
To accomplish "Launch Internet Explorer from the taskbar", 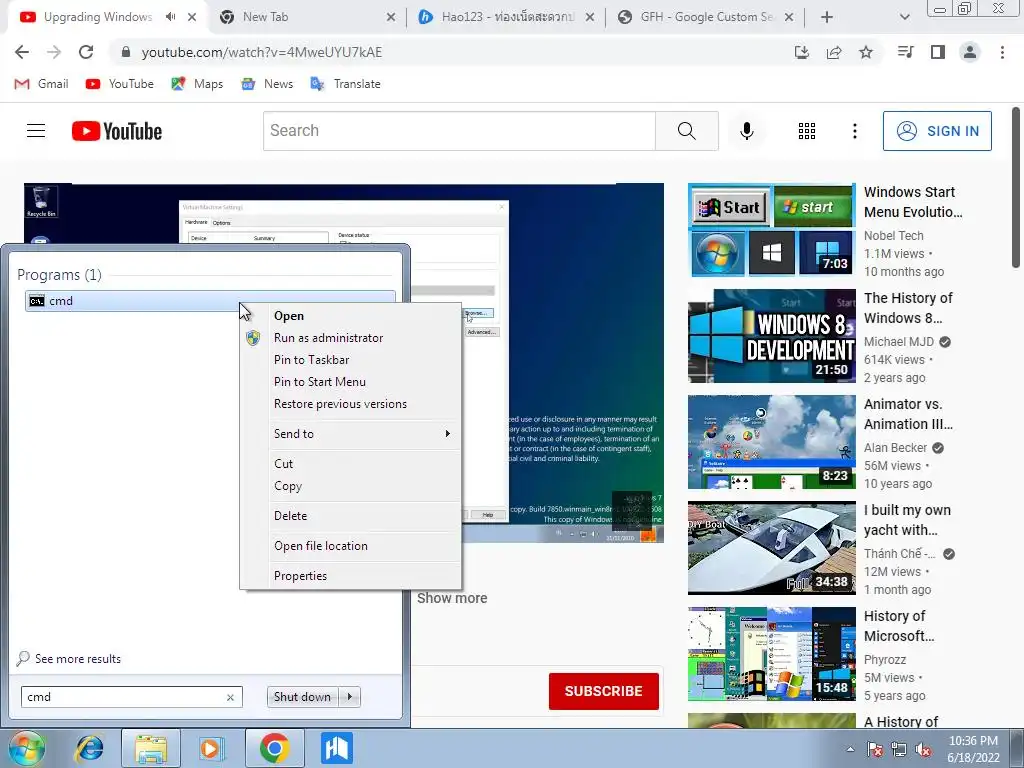I will (x=89, y=748).
